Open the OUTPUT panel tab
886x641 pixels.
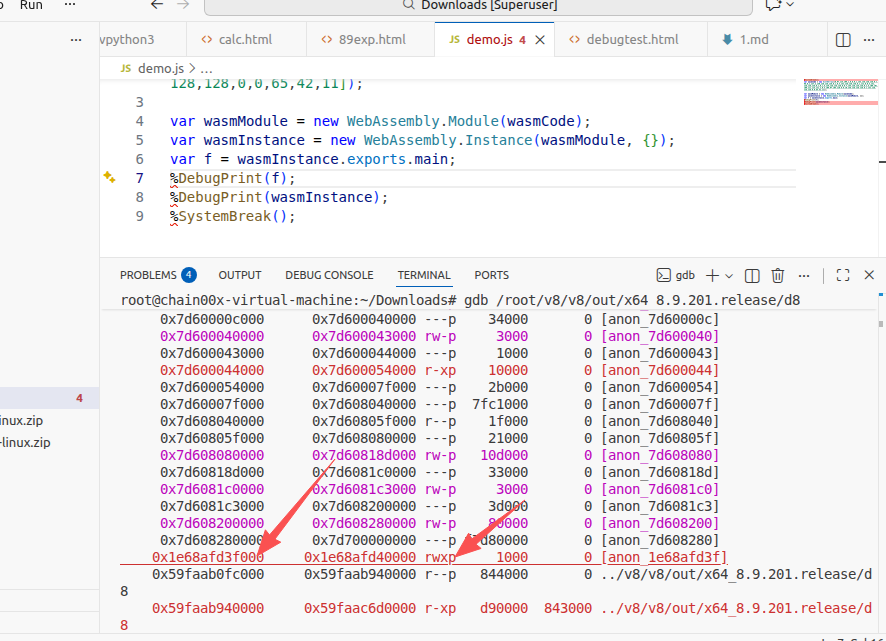(x=240, y=275)
